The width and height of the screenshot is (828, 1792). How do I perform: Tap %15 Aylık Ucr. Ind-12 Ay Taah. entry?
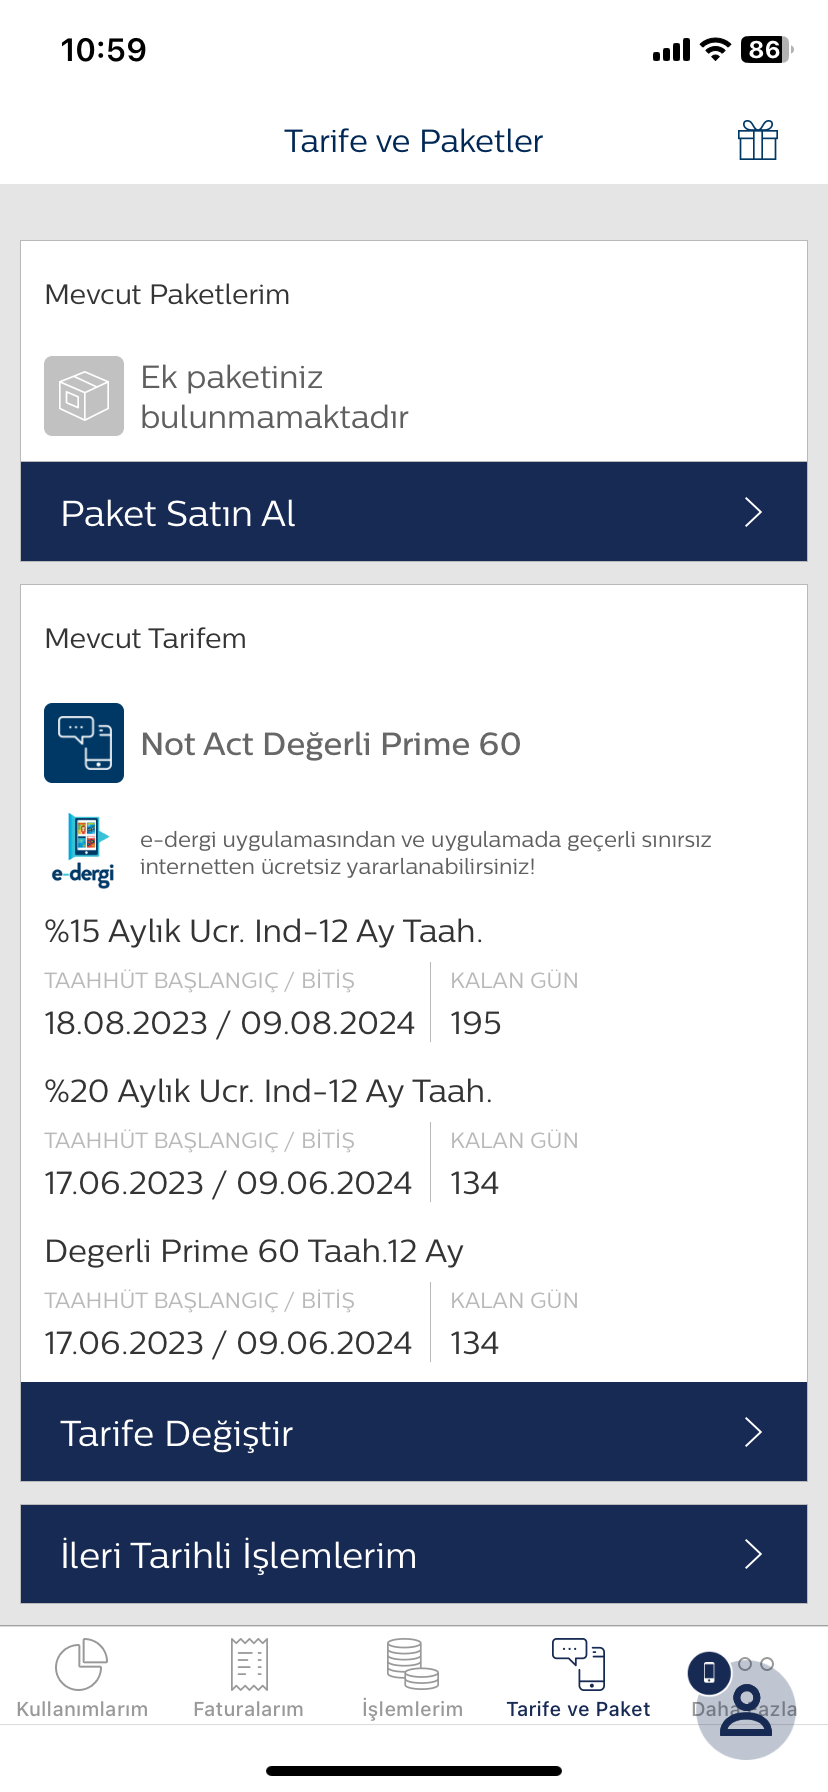click(x=264, y=931)
